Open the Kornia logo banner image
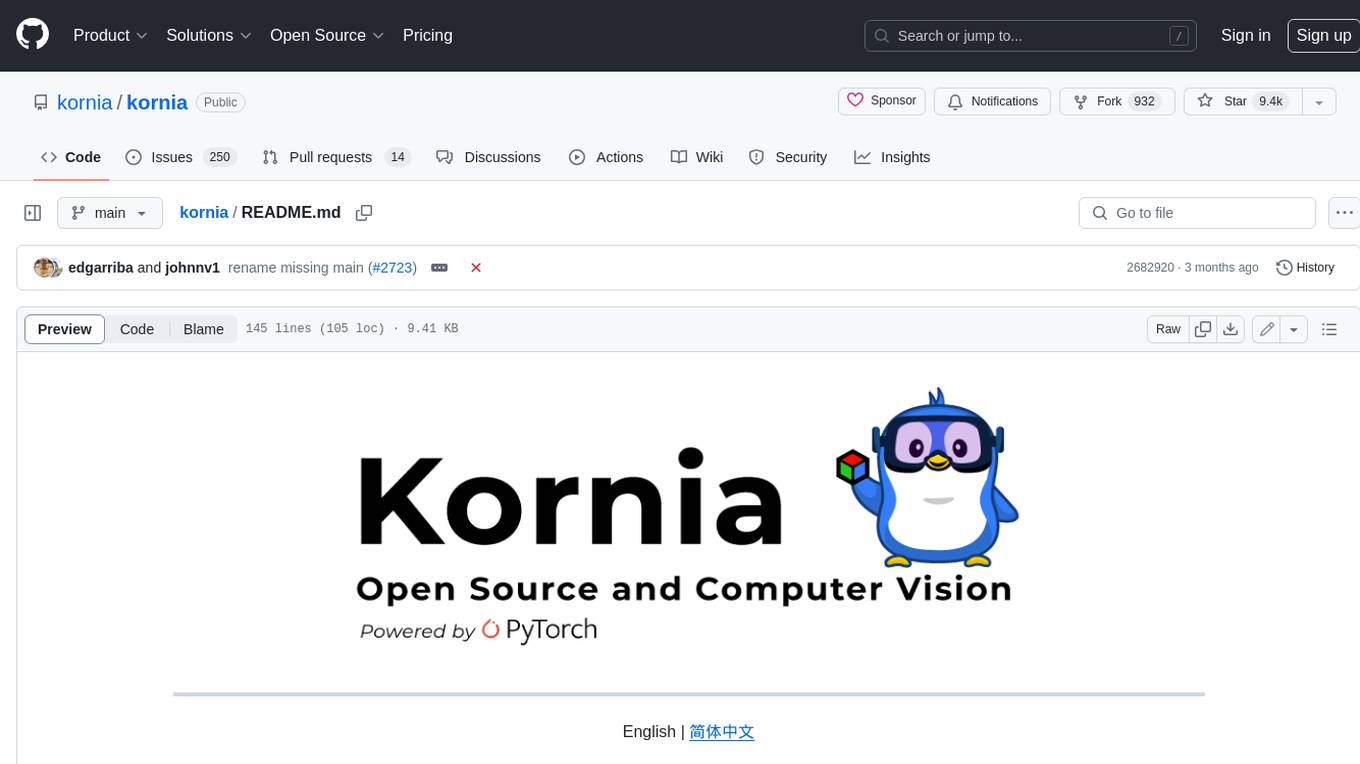This screenshot has height=764, width=1360. click(x=688, y=517)
